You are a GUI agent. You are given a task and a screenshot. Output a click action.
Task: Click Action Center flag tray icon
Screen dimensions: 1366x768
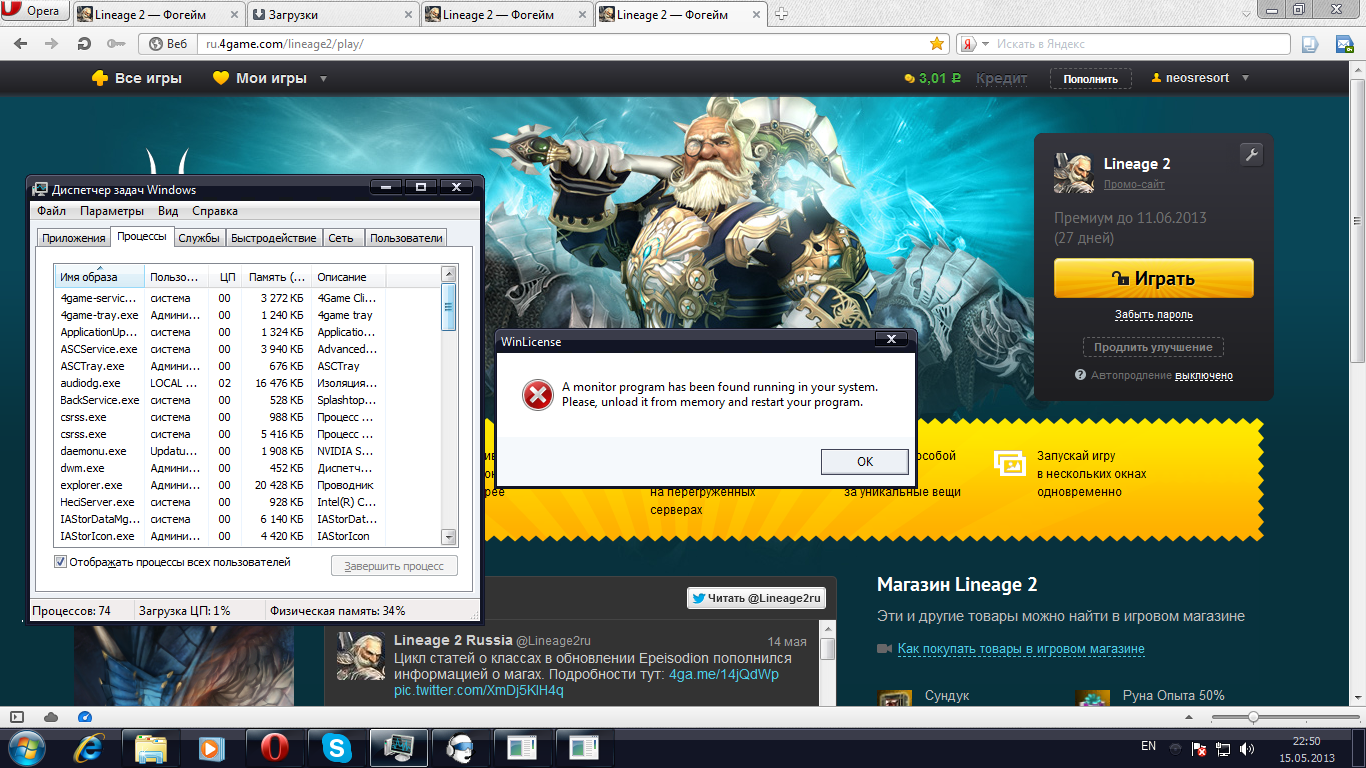(x=1198, y=748)
